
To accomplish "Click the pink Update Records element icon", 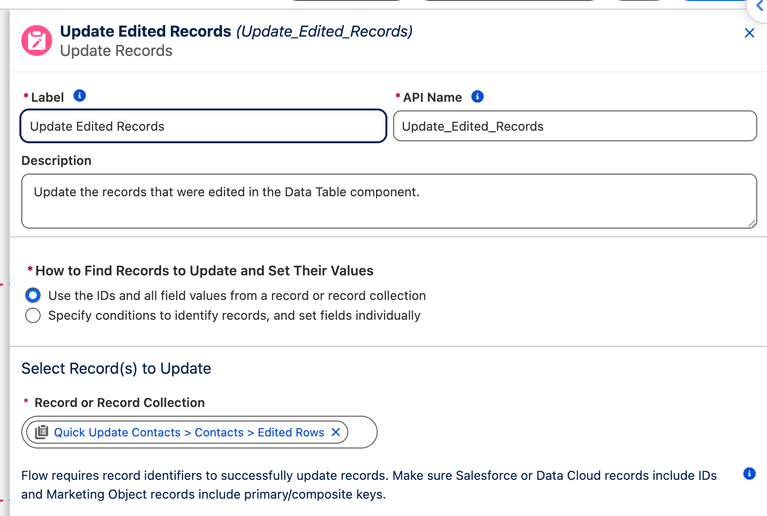I will pos(37,41).
